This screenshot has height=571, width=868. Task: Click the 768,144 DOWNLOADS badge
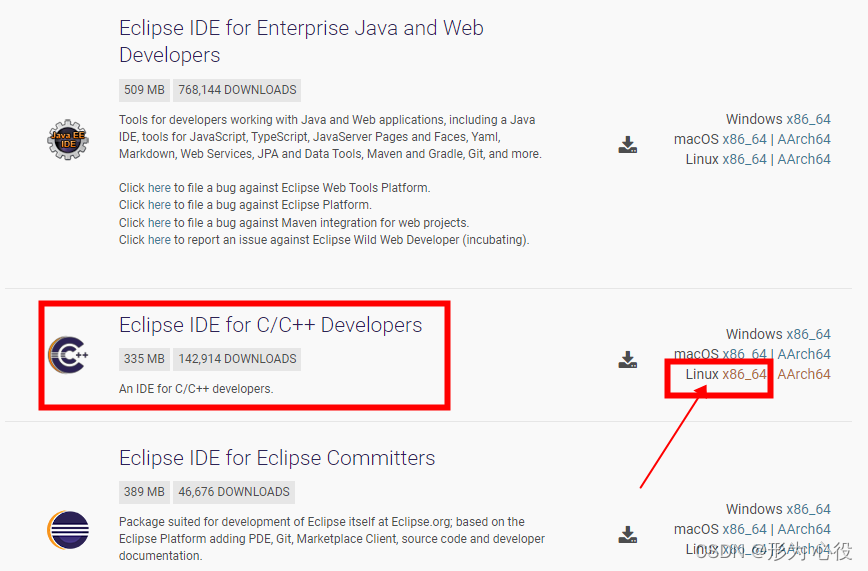[x=237, y=90]
